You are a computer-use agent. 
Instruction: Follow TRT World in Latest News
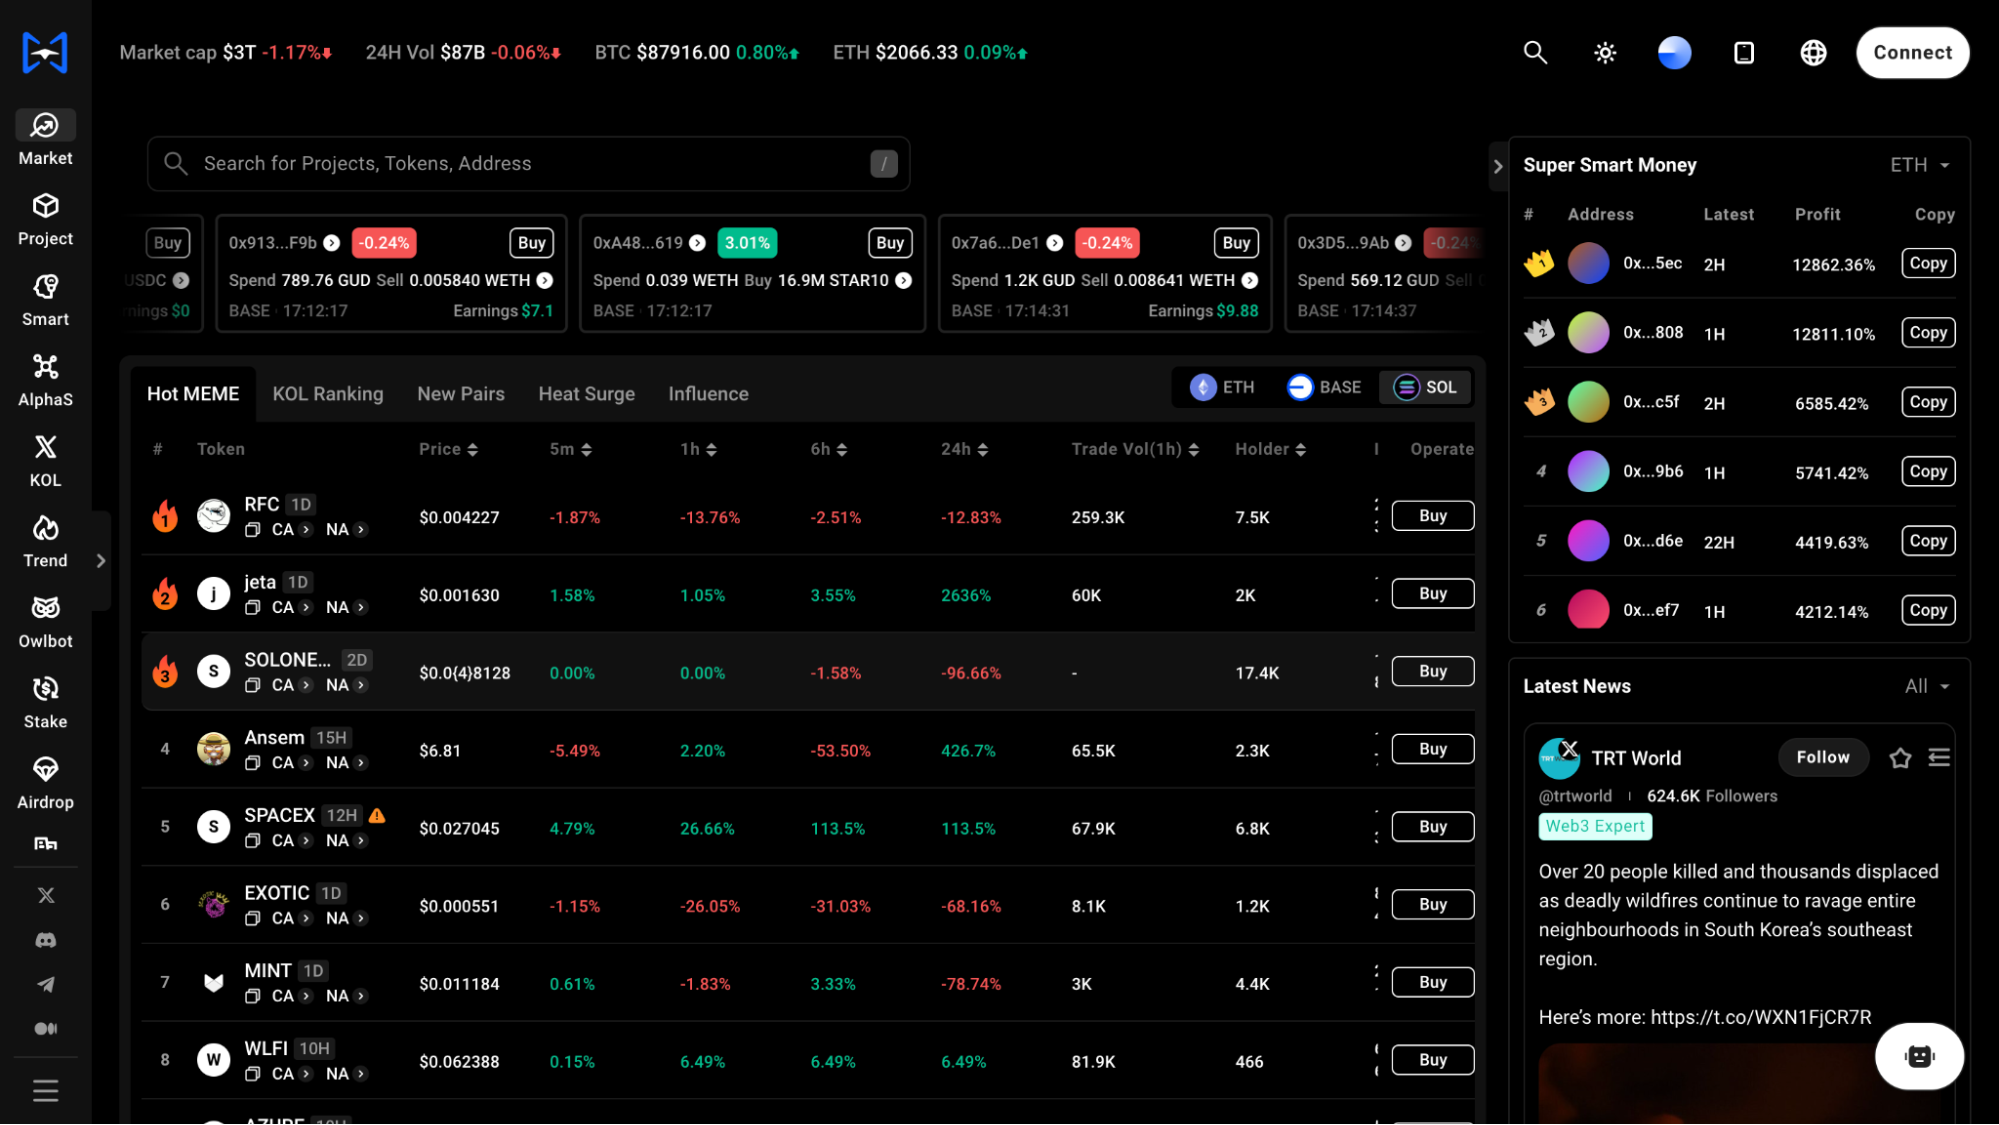coord(1823,757)
